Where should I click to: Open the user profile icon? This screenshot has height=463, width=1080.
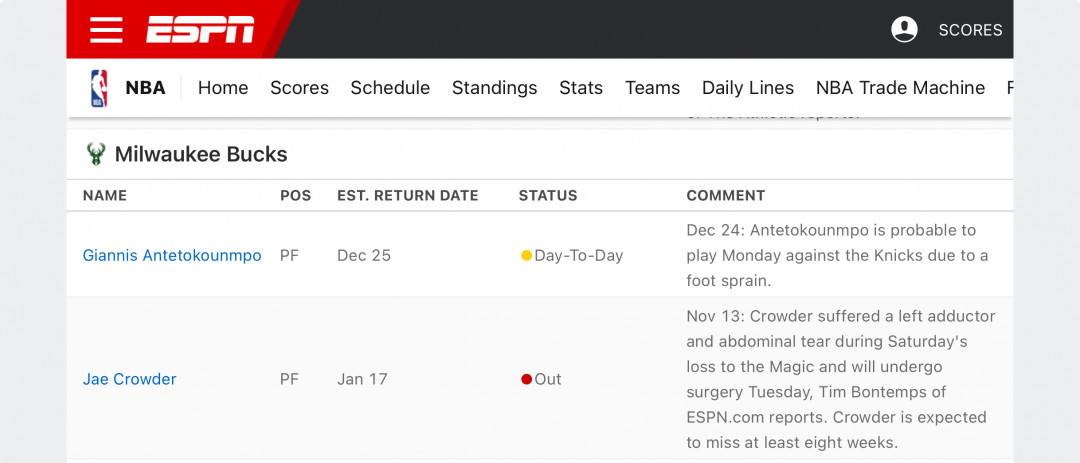(904, 30)
